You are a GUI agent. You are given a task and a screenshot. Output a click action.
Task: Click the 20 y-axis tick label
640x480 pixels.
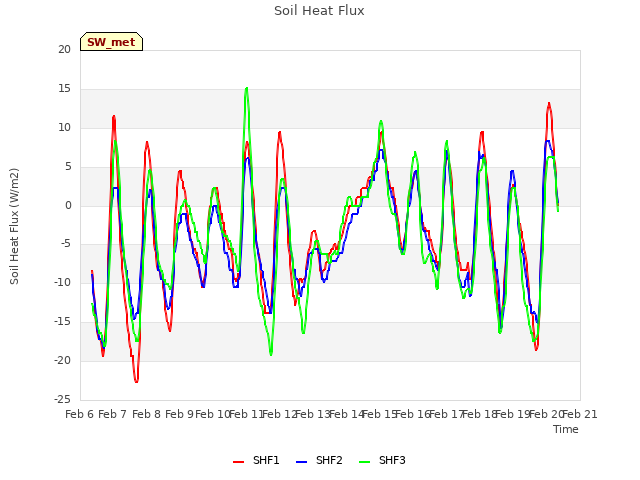[x=64, y=50]
